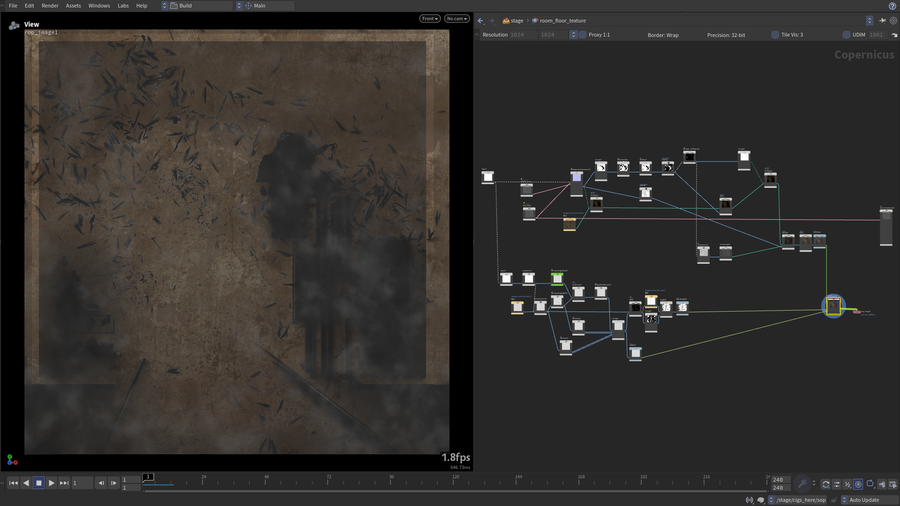Open the Build desktop selector

(197, 6)
